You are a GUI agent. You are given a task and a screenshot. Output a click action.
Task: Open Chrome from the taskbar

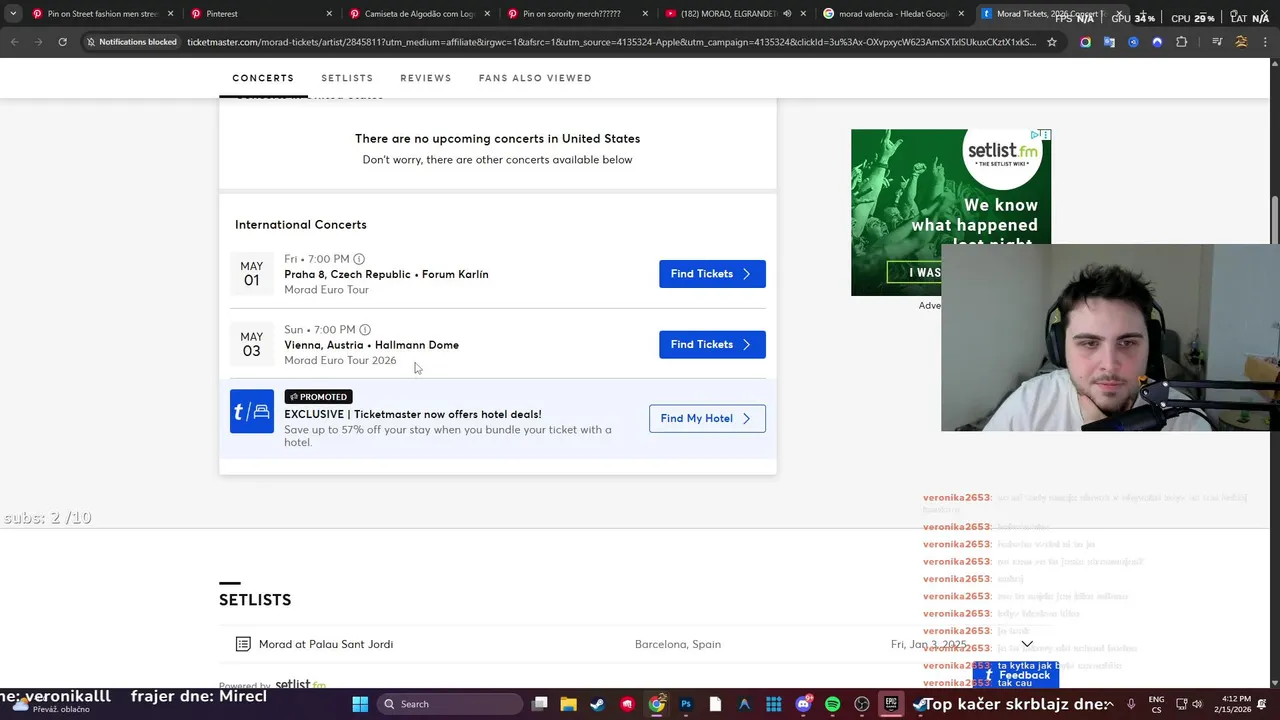(x=656, y=704)
